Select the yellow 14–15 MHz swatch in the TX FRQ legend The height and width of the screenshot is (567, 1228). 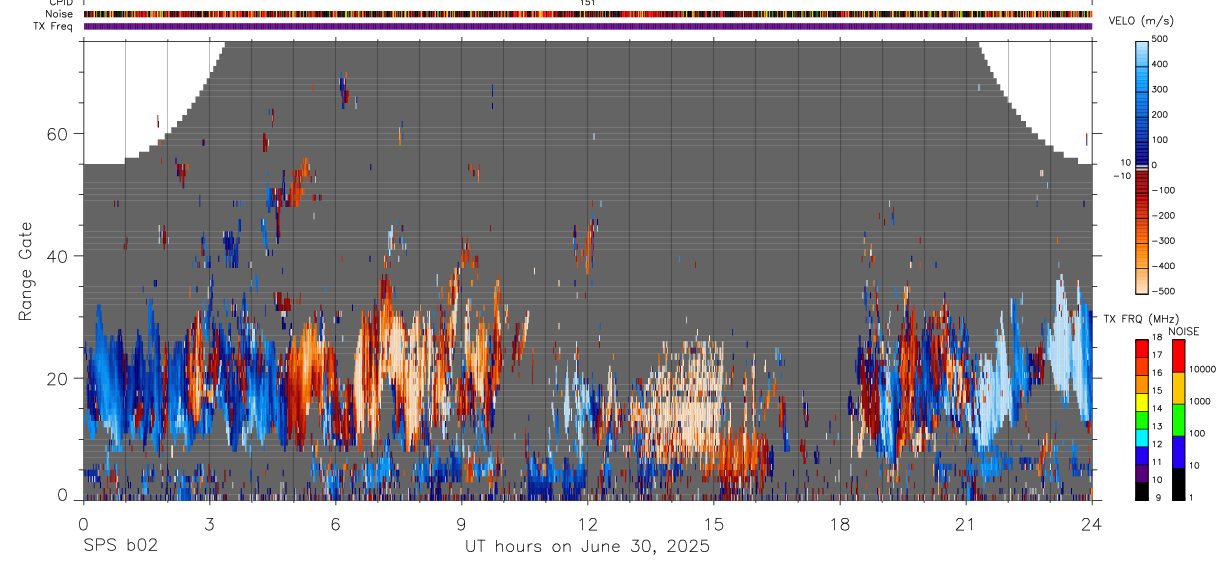click(1143, 401)
